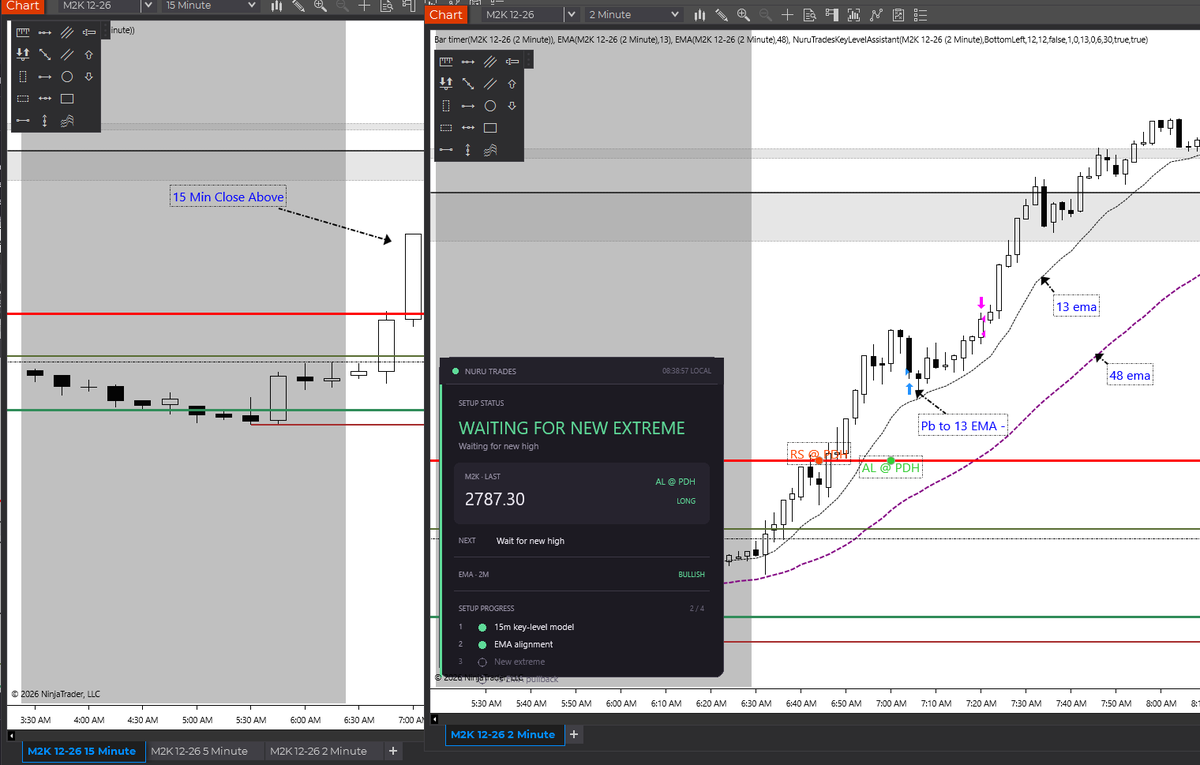This screenshot has height=765, width=1200.
Task: Show data box in 15 Minute chart toolbar
Action: (386, 6)
